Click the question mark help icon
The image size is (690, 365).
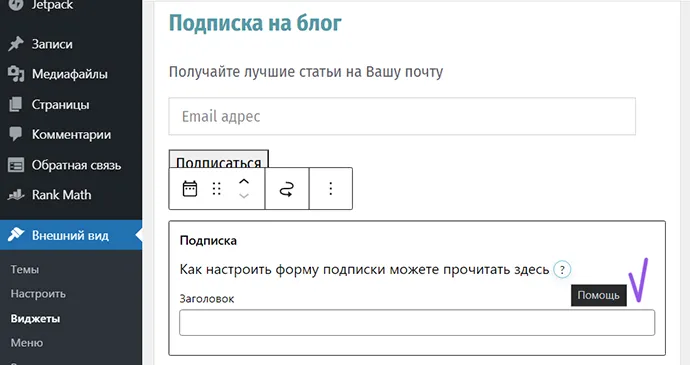click(562, 269)
